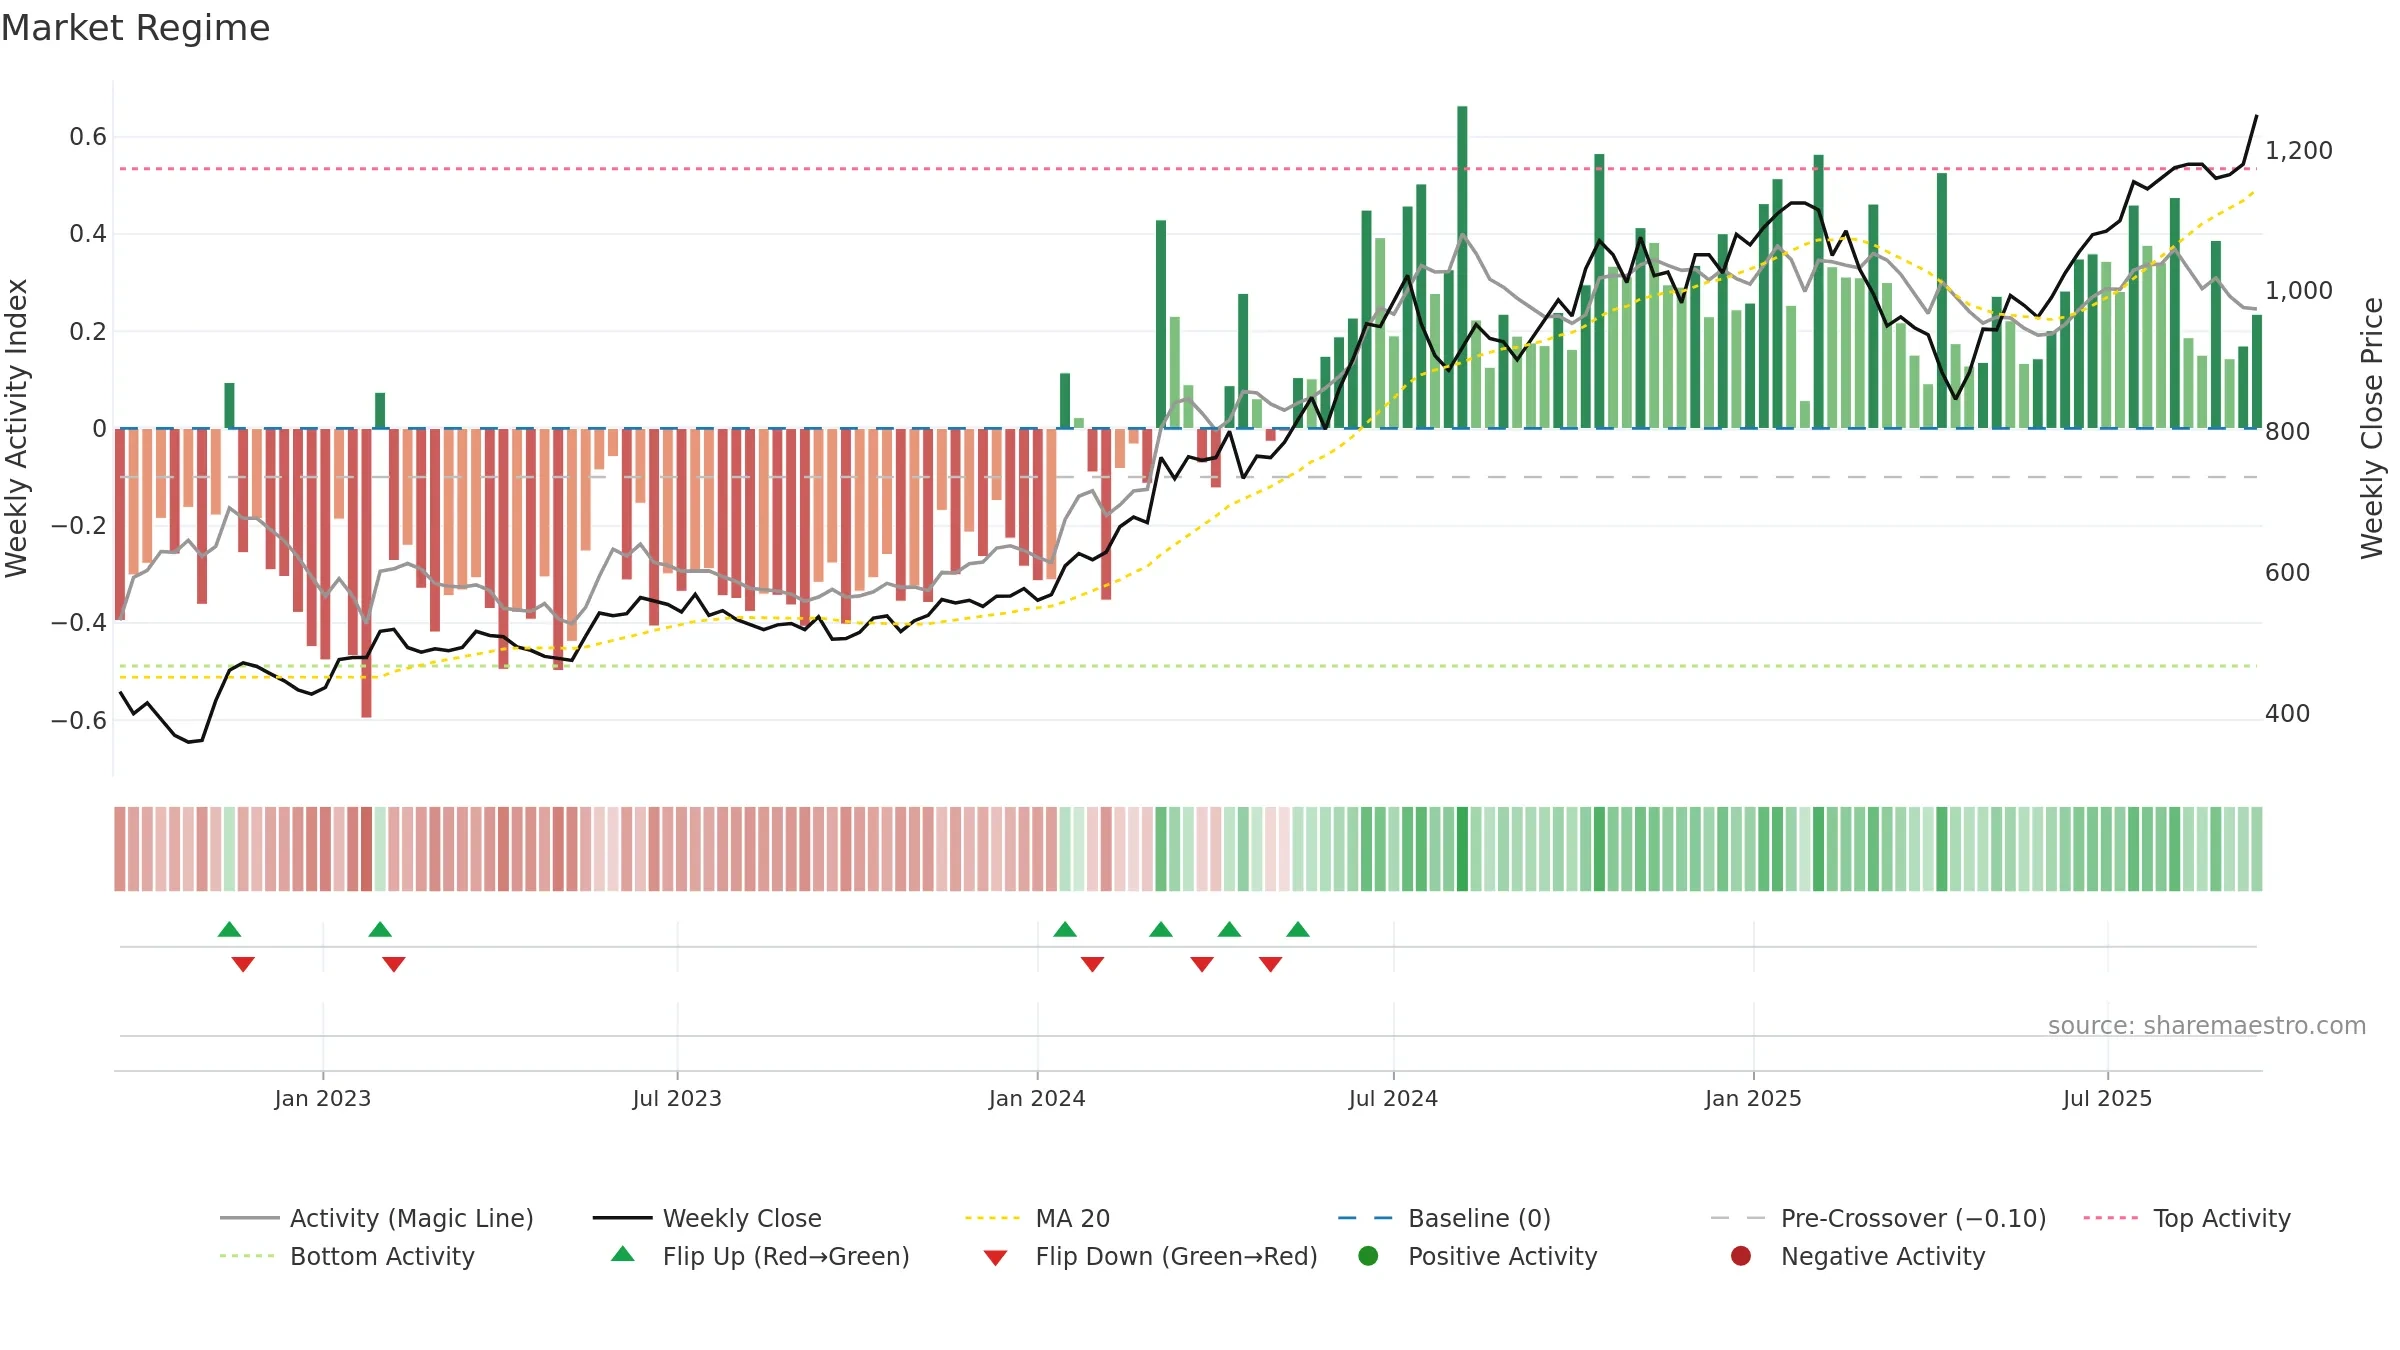The height and width of the screenshot is (1350, 2400).
Task: Click the 1,200 price axis tick
Action: [2298, 150]
